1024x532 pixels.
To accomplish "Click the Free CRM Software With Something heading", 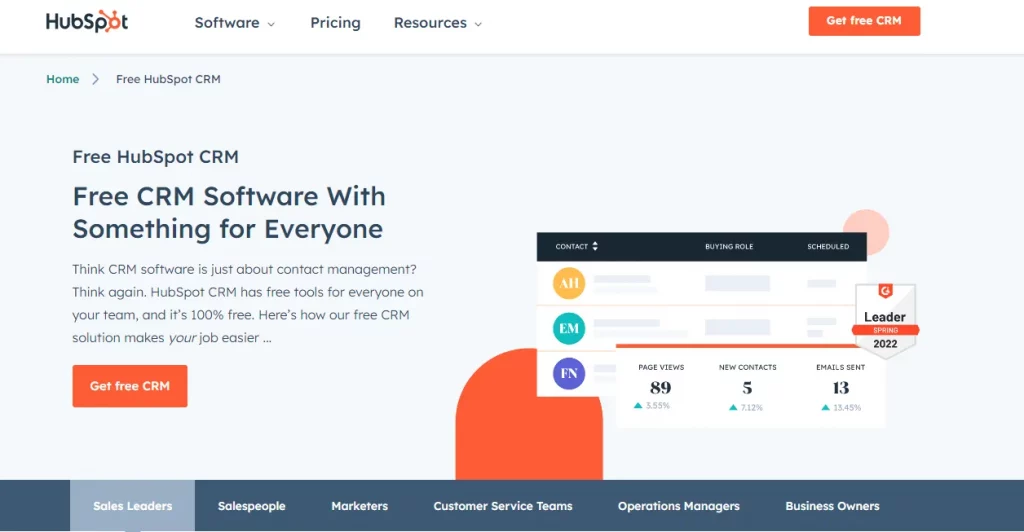I will [x=229, y=212].
